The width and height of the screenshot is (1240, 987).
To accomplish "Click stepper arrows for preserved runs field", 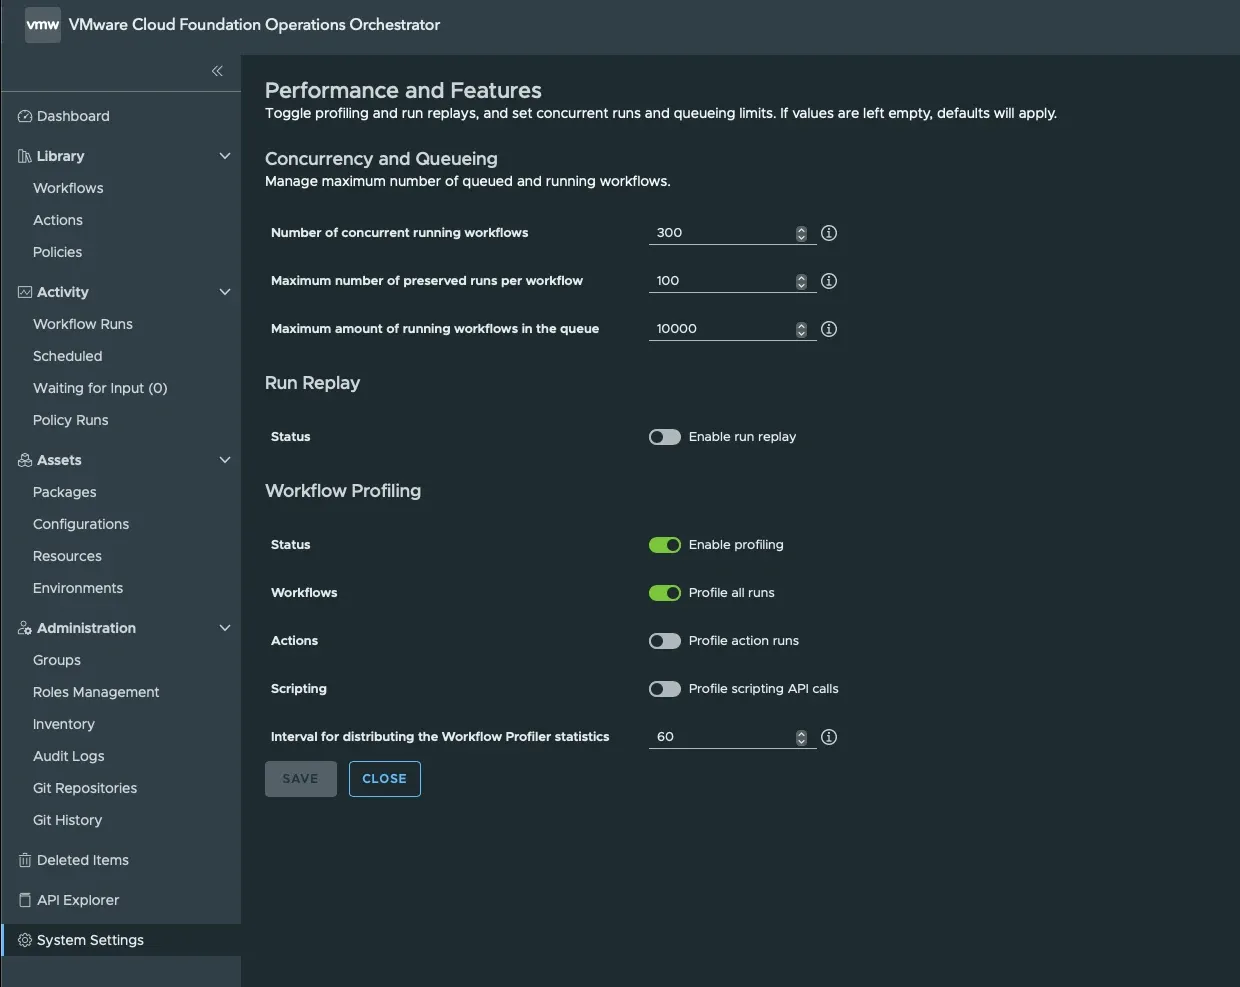I will (x=801, y=281).
